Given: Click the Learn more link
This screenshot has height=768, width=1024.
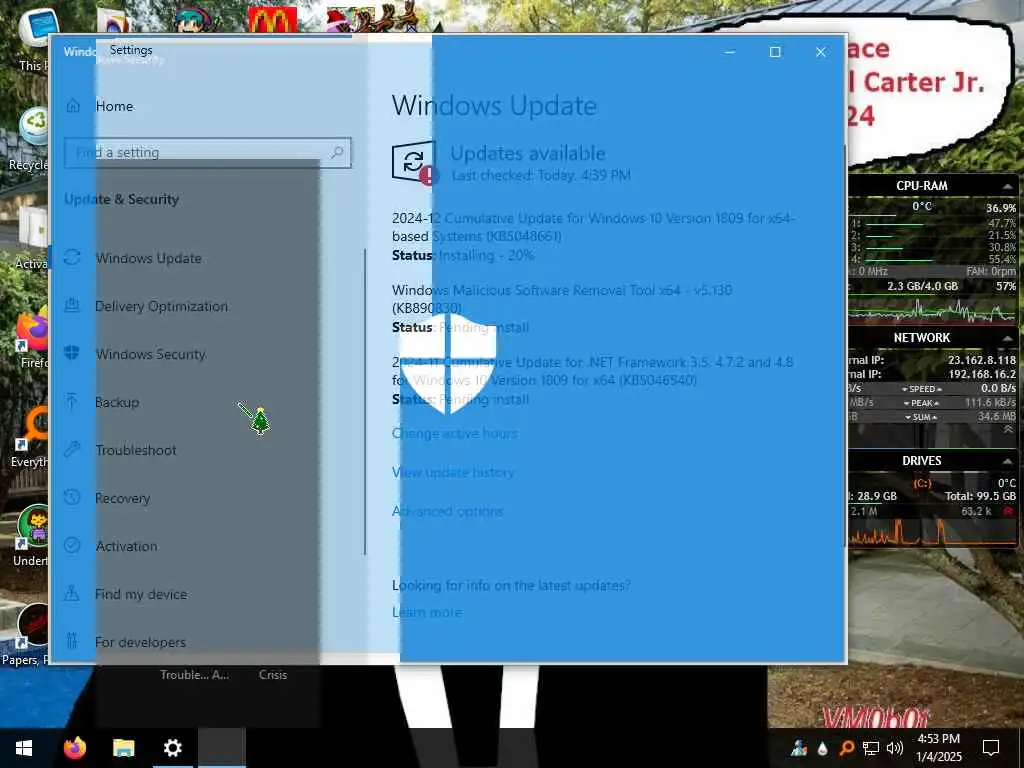Looking at the screenshot, I should coord(427,613).
